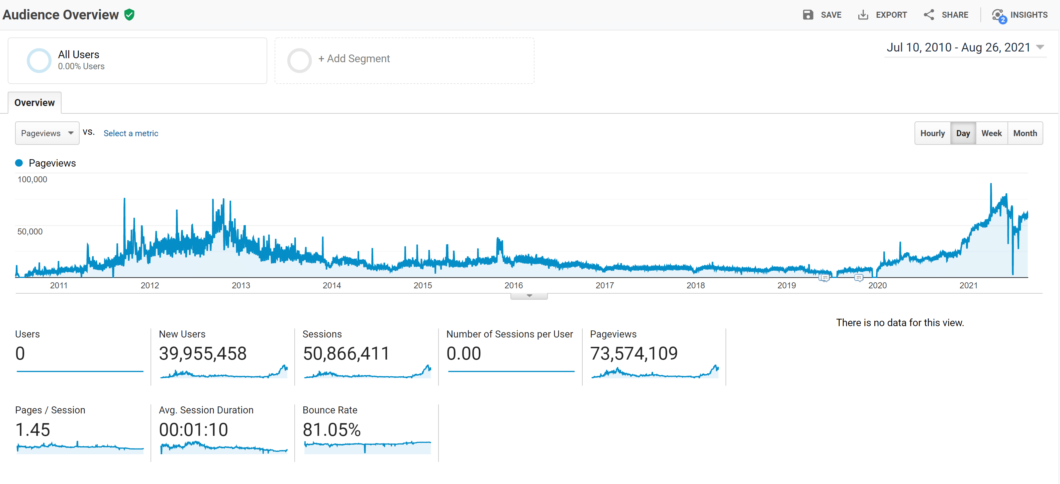Click the blue Pageviews legend dot
The image size is (1060, 484).
(x=19, y=162)
